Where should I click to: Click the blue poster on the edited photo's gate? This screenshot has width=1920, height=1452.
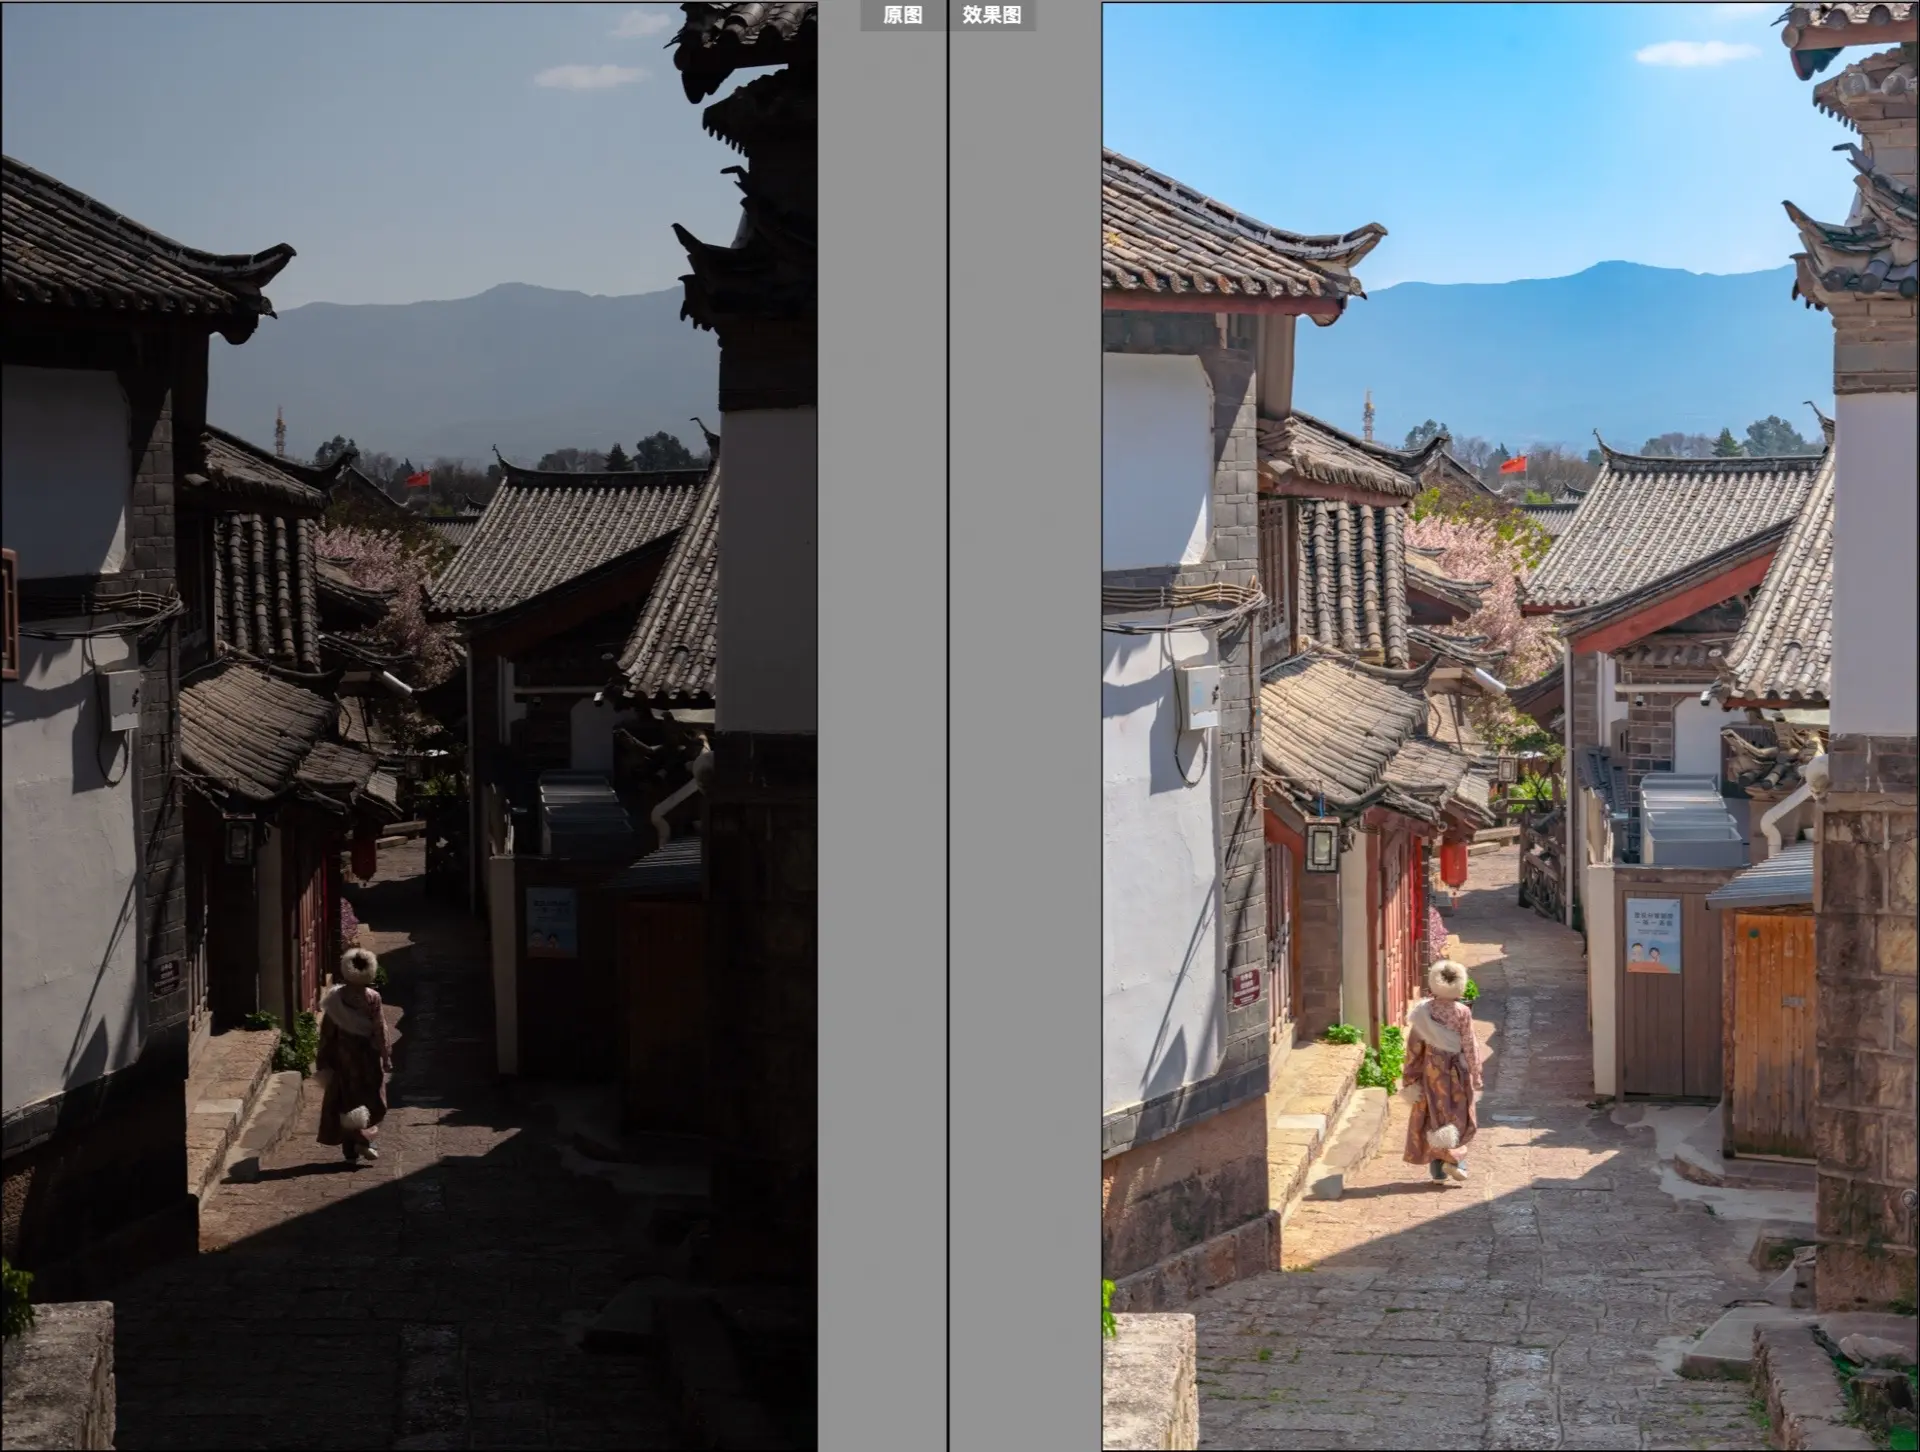(1652, 935)
